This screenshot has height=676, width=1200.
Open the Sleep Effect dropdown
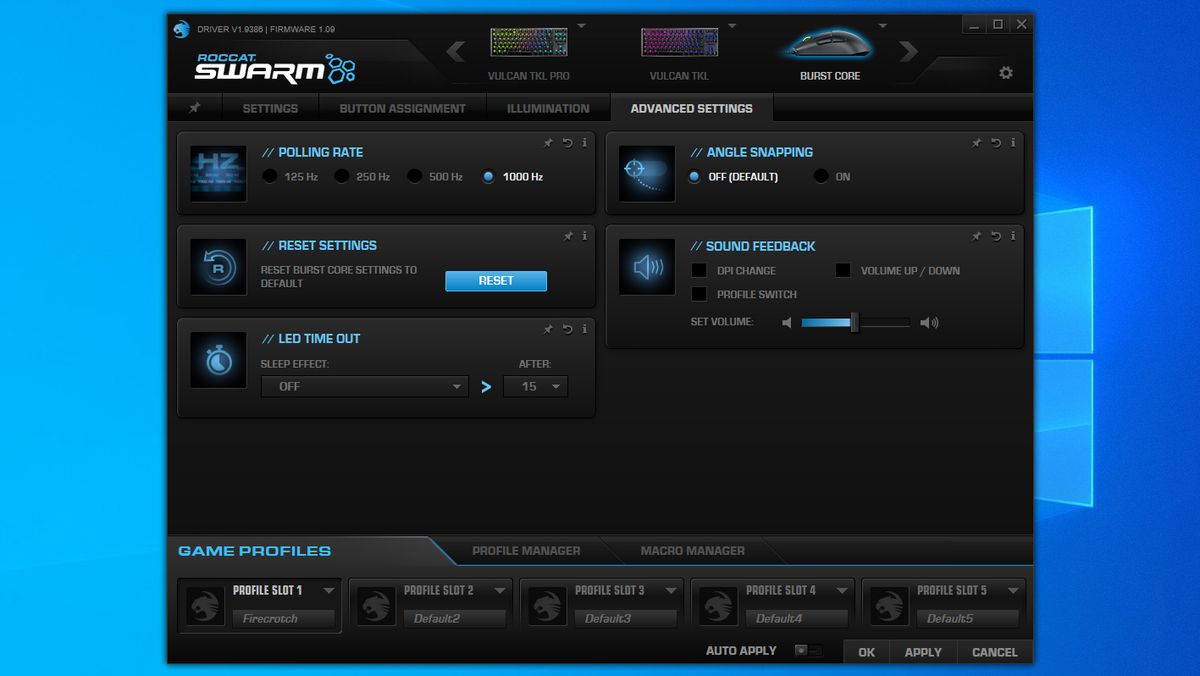[364, 386]
